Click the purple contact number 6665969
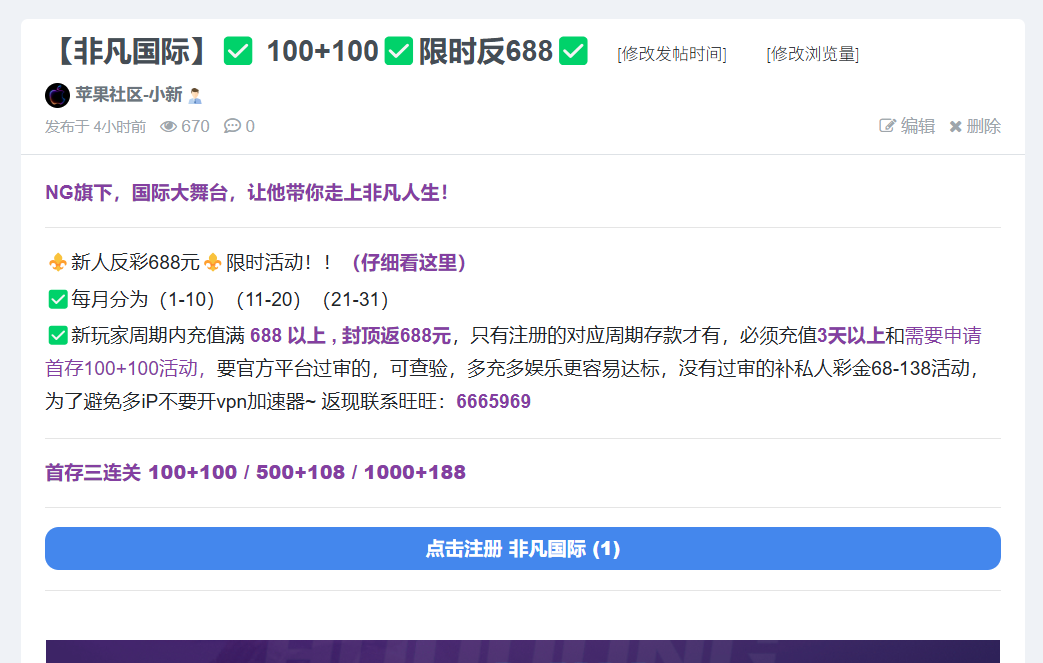The width and height of the screenshot is (1043, 663). click(x=493, y=402)
